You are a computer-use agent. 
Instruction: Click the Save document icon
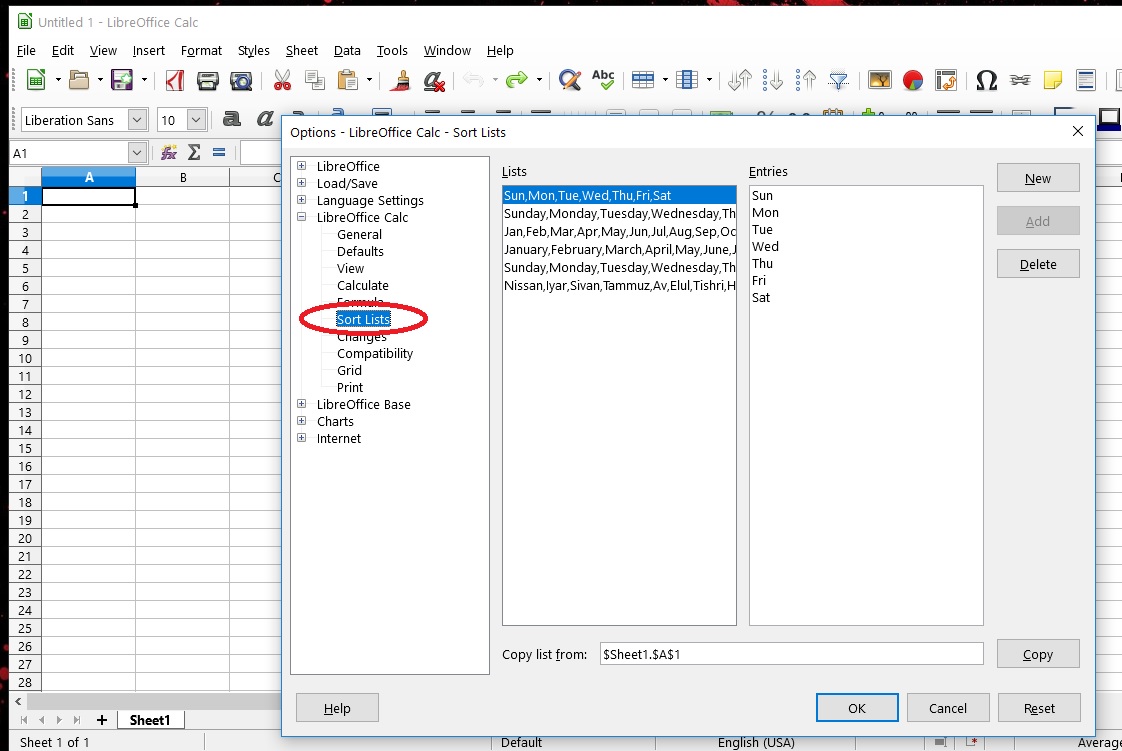(122, 80)
